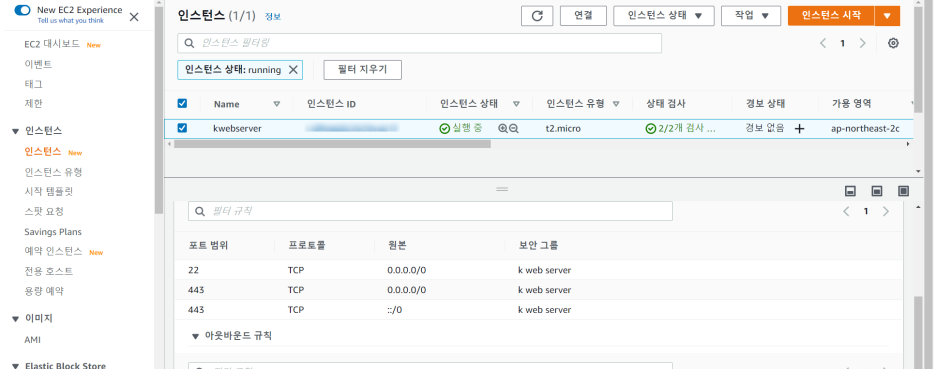Screen dimensions: 936x369
Task: Click ap-northeast-2c availability zone cell
Action: (865, 128)
